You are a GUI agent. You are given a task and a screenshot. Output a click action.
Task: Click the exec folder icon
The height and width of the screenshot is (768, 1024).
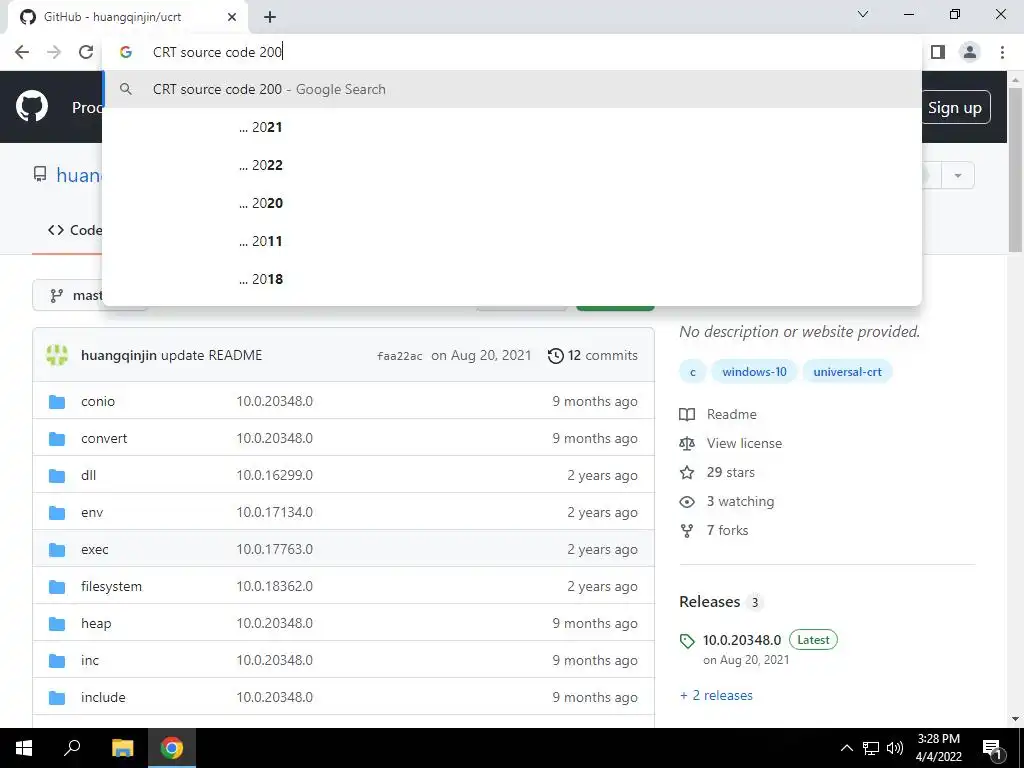pyautogui.click(x=57, y=550)
